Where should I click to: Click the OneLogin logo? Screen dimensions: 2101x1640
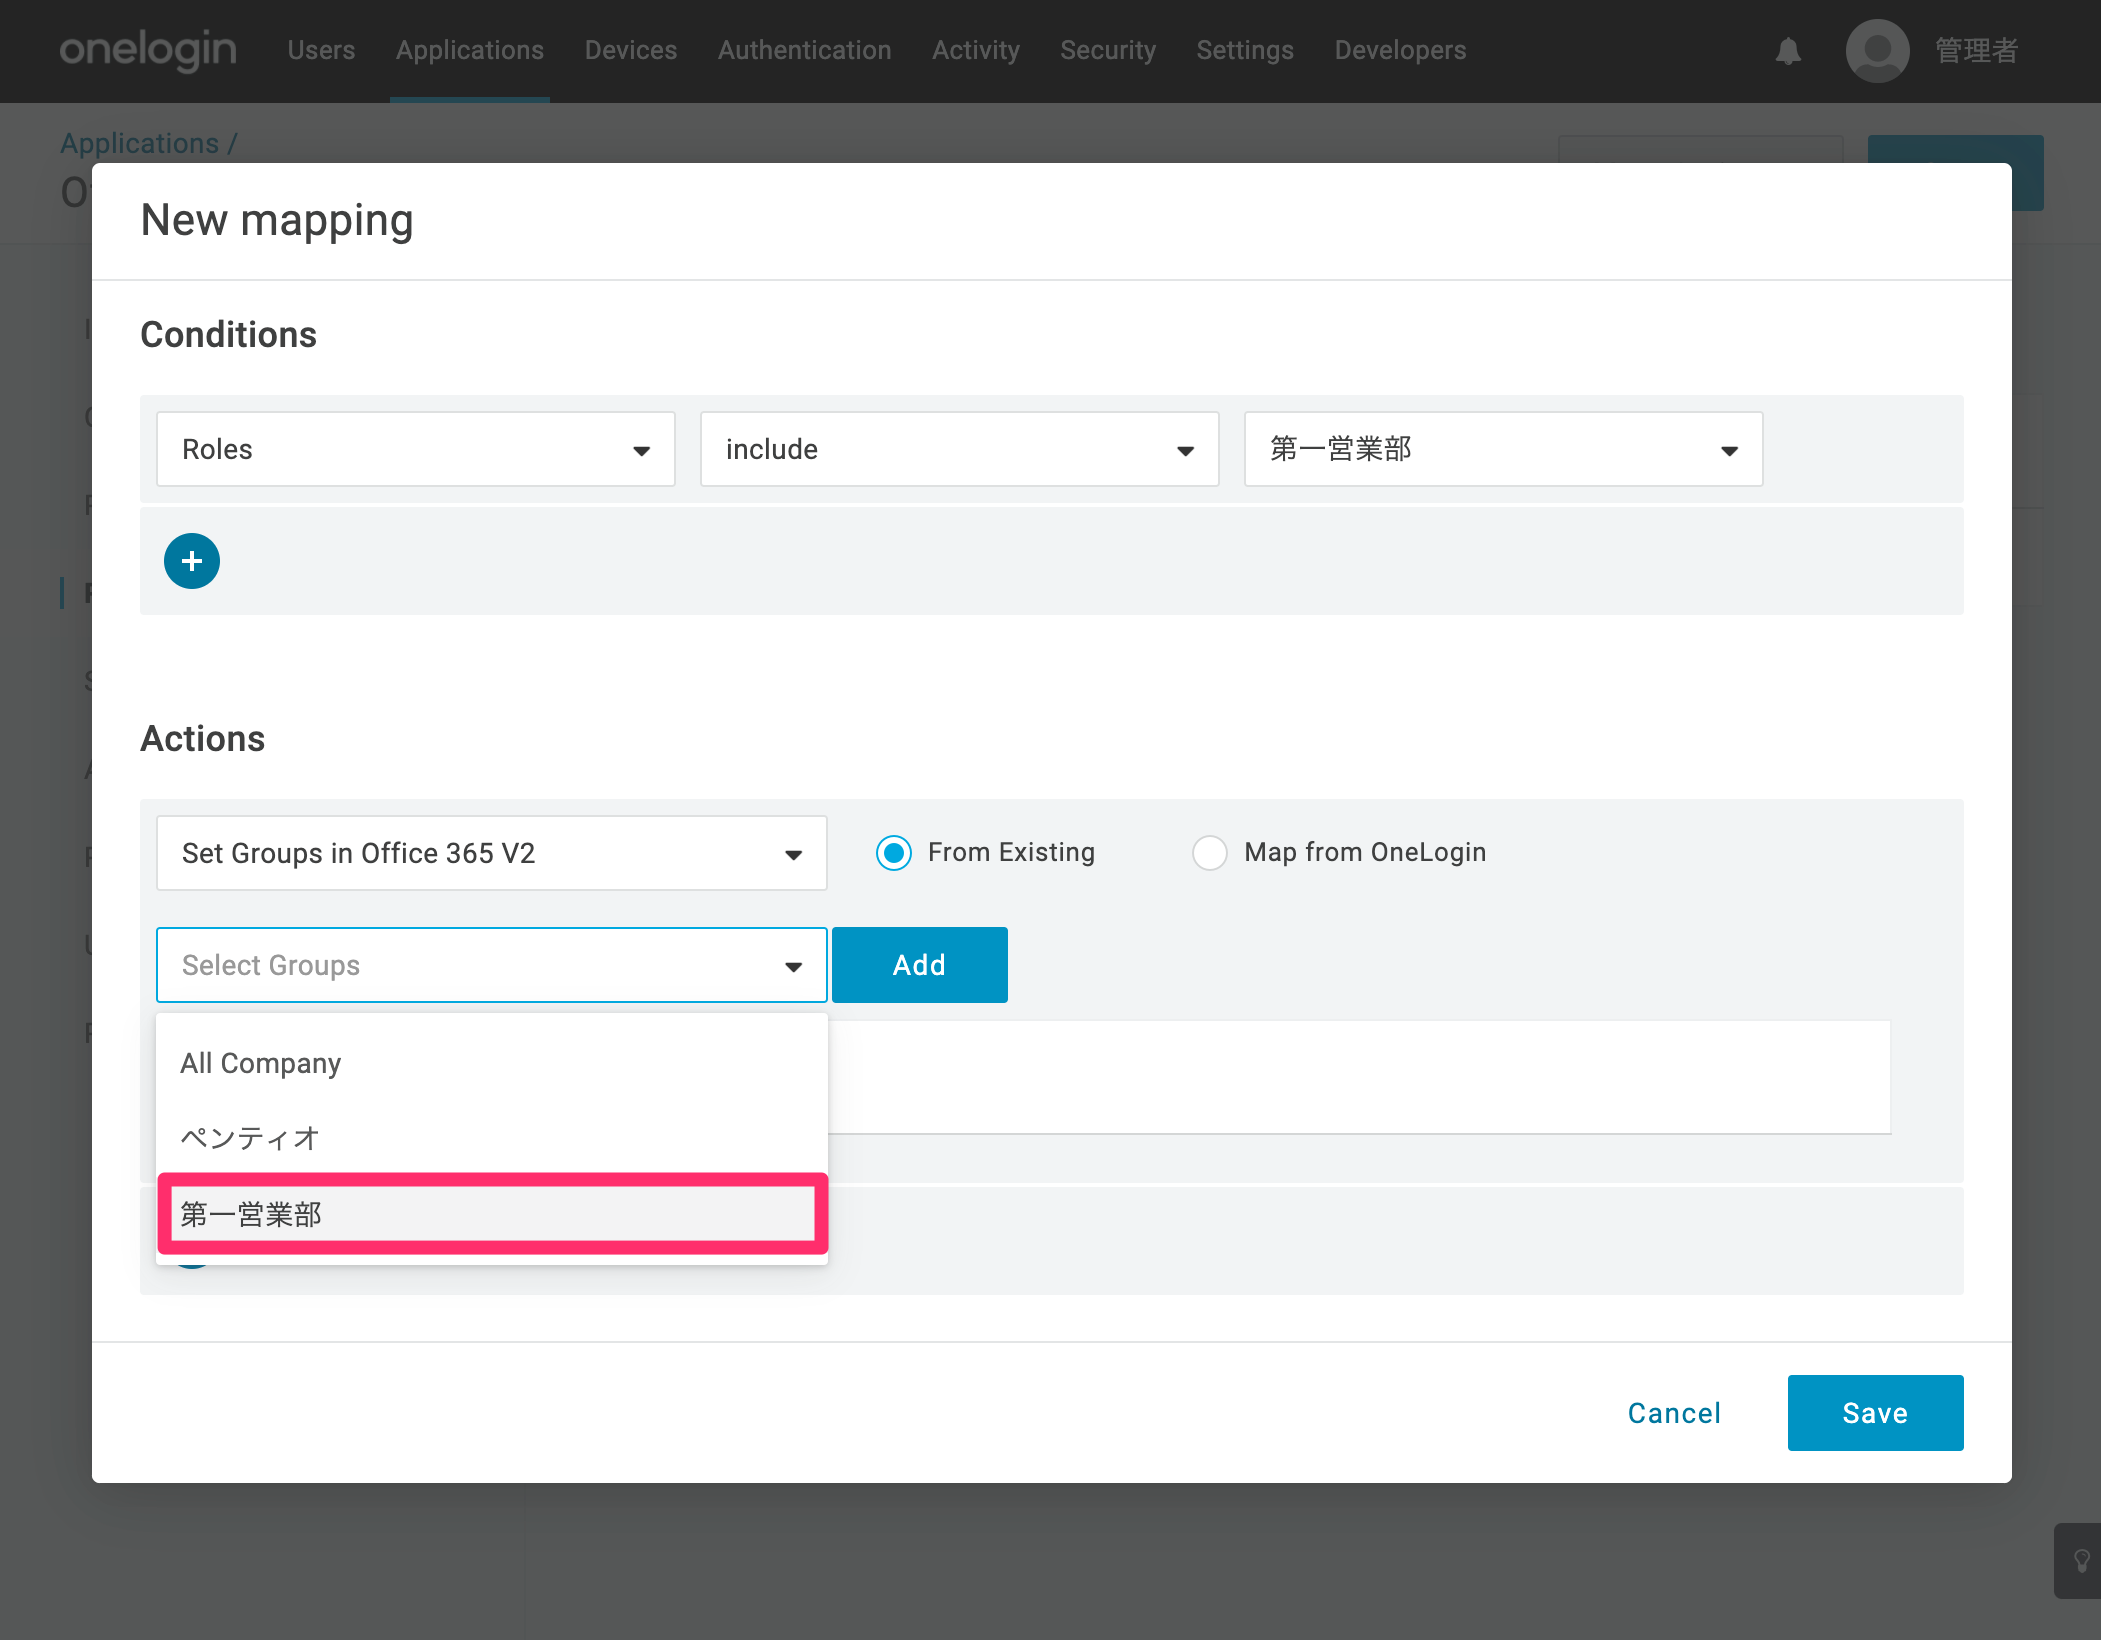point(148,50)
